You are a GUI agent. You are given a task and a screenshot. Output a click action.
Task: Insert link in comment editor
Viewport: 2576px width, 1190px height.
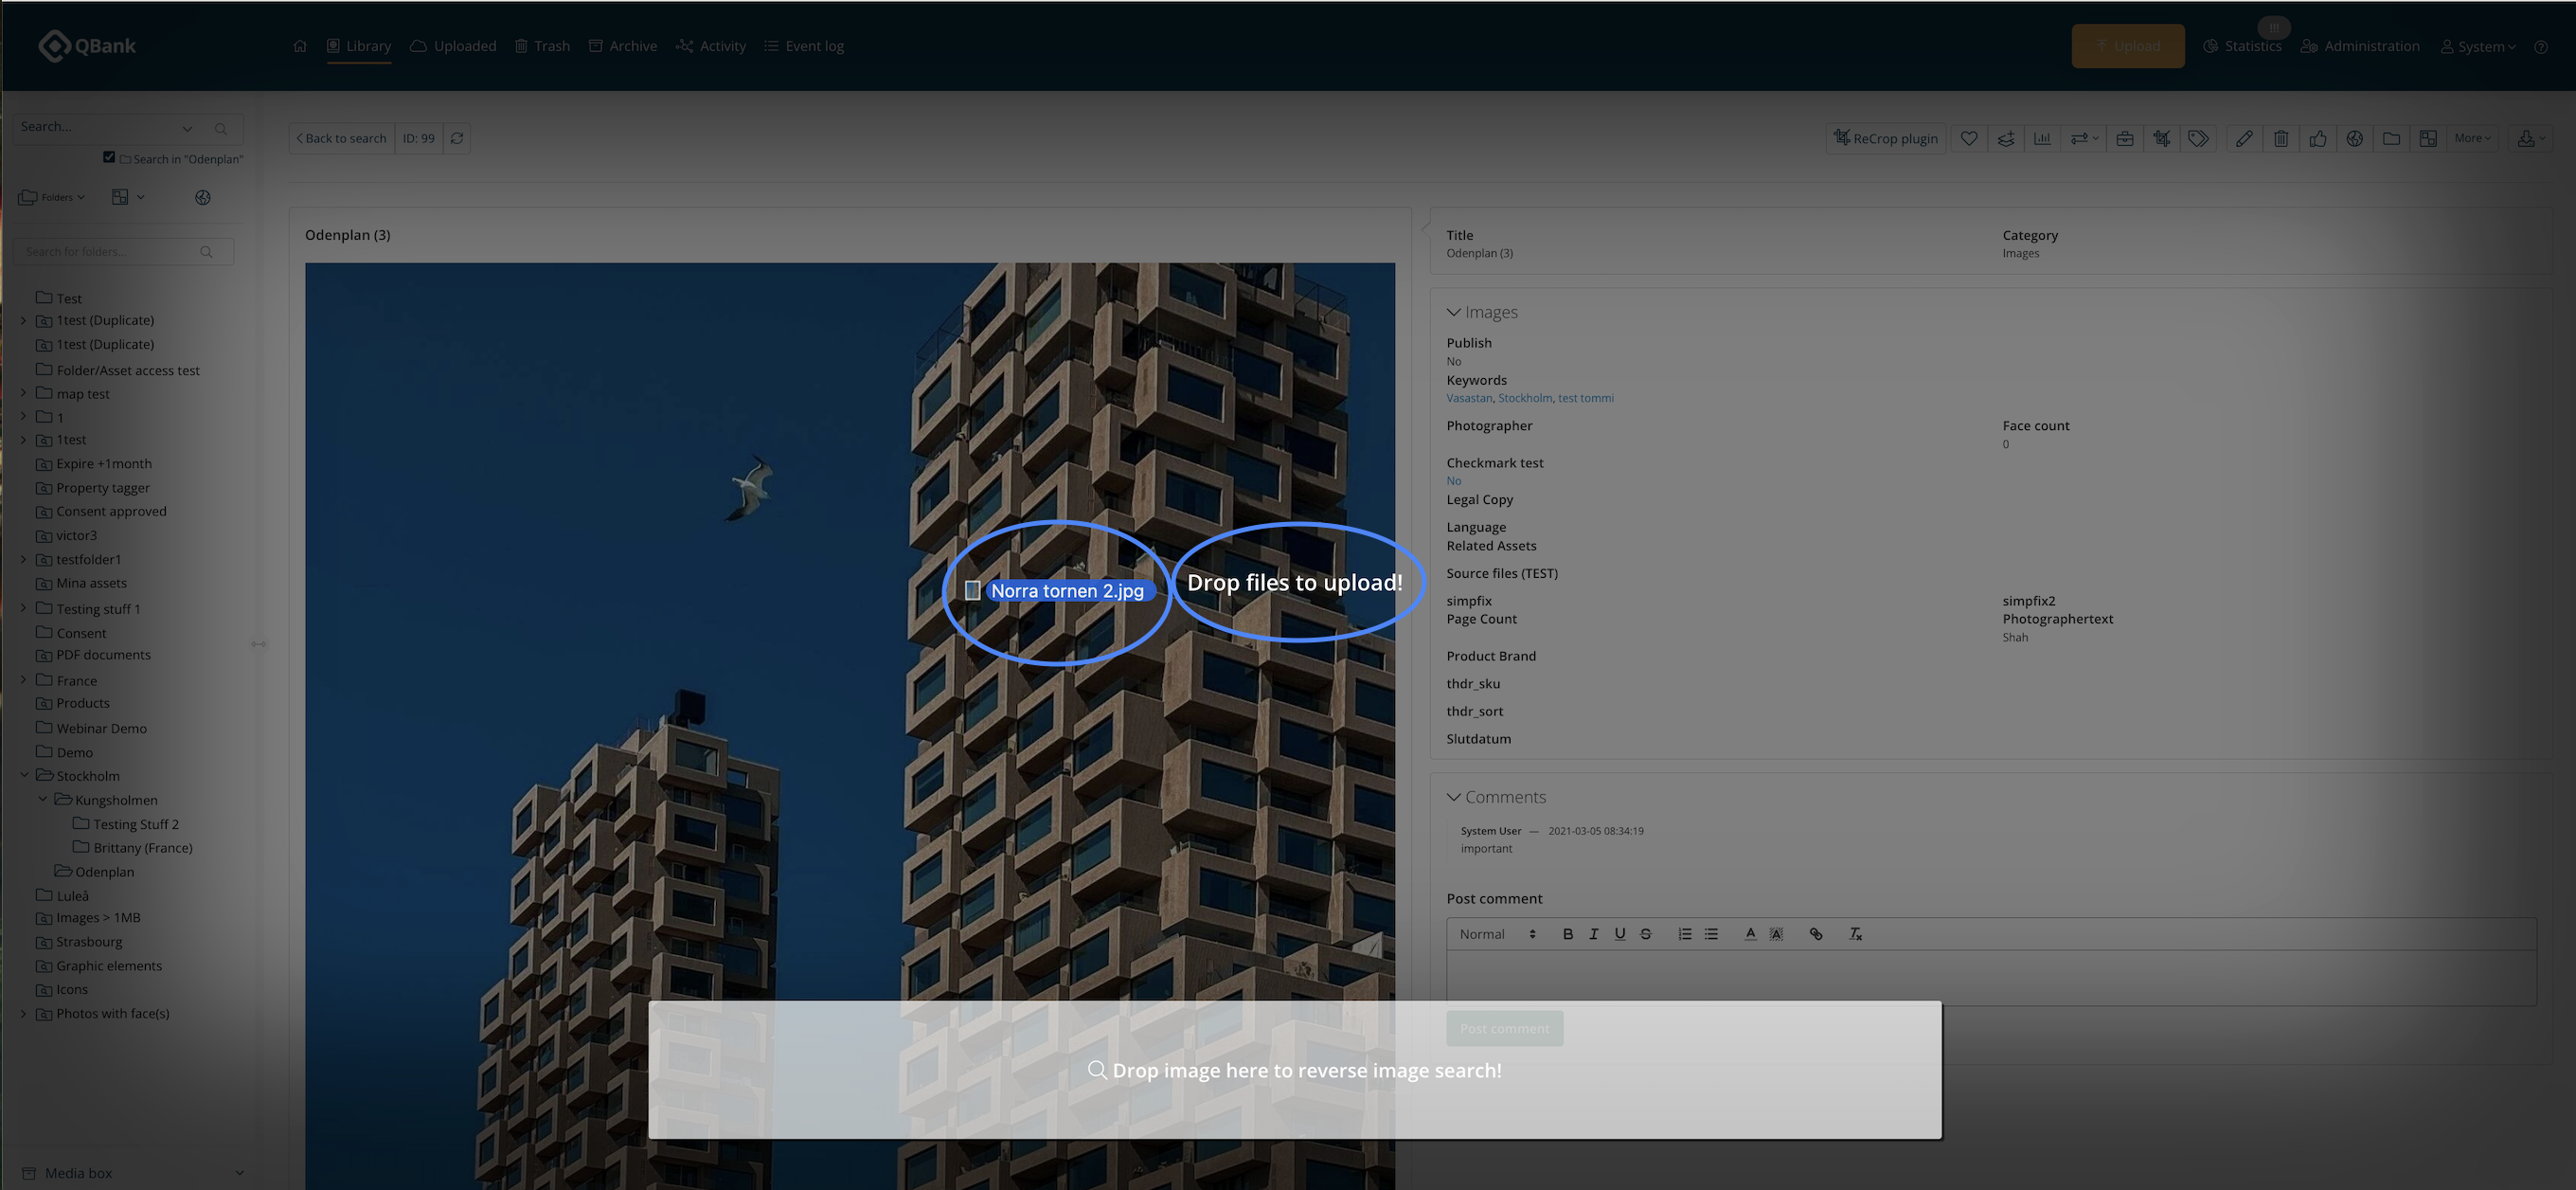click(1816, 934)
